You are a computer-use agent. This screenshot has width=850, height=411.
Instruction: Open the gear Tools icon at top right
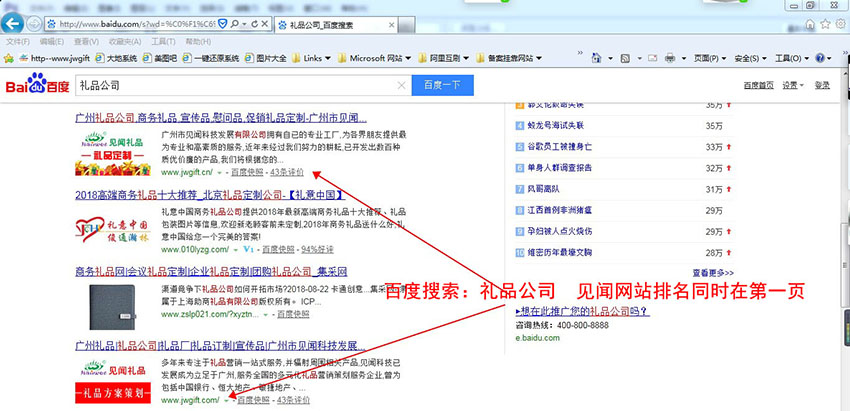tap(840, 24)
